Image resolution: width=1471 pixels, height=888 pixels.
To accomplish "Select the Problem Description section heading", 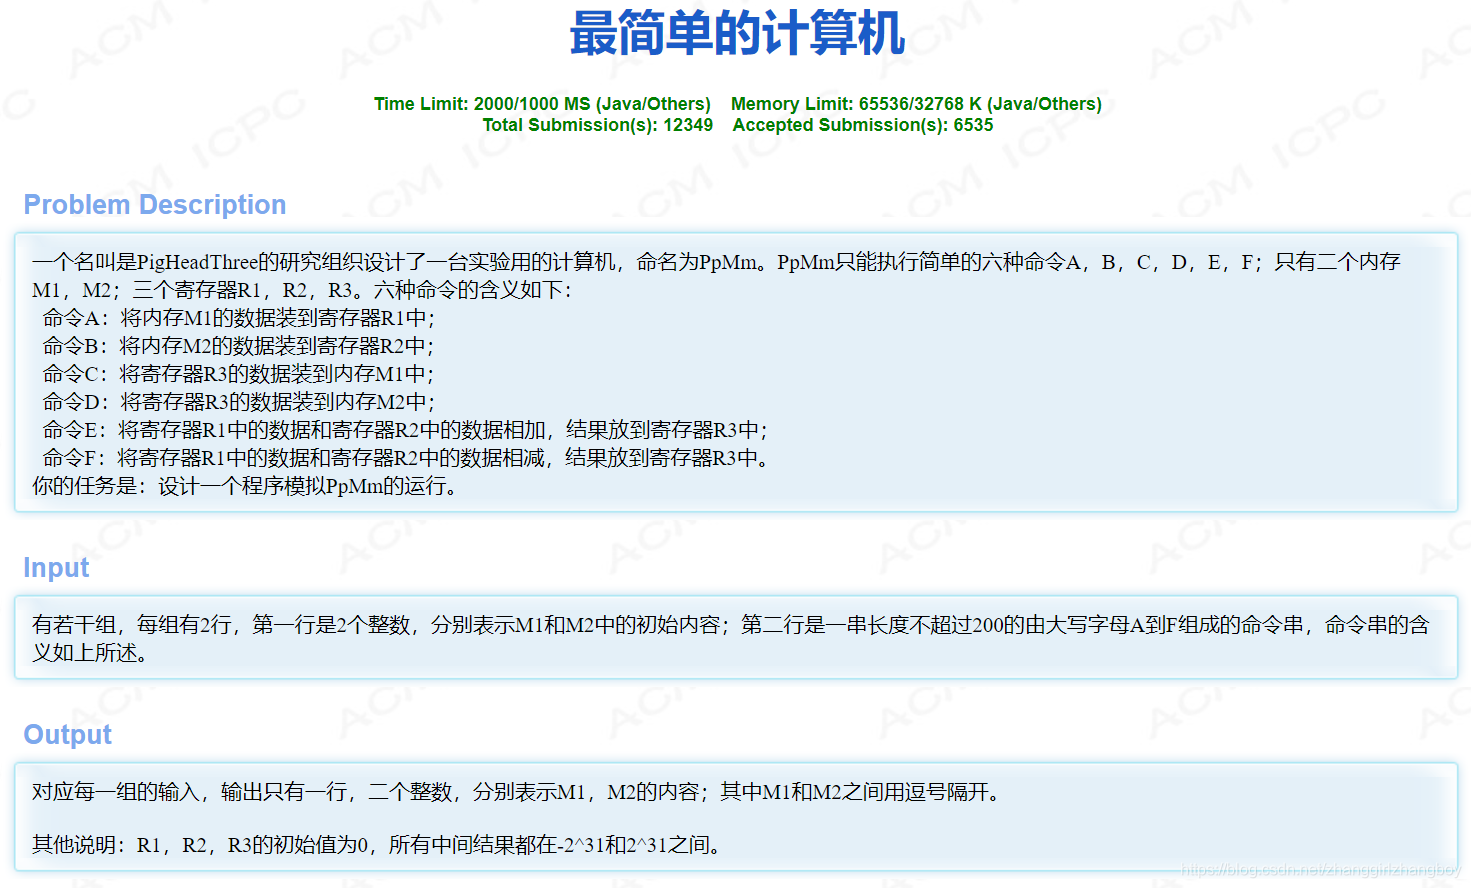I will 154,204.
